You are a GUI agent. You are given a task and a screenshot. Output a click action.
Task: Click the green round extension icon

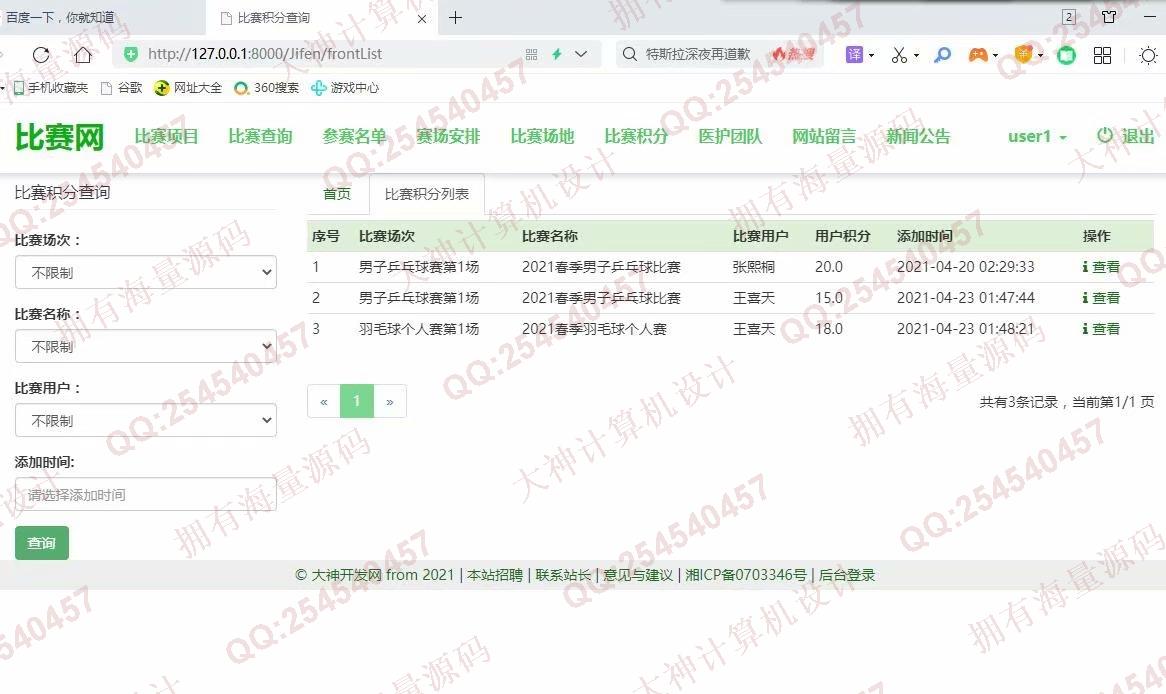click(1066, 54)
